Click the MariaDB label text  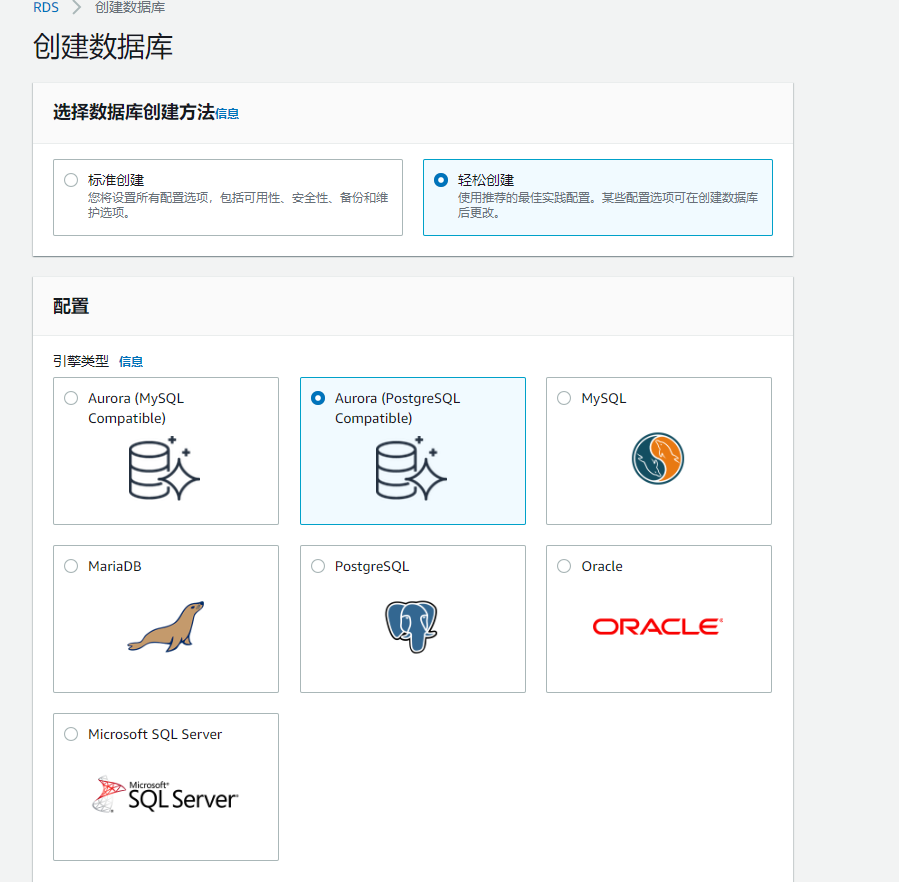point(115,566)
